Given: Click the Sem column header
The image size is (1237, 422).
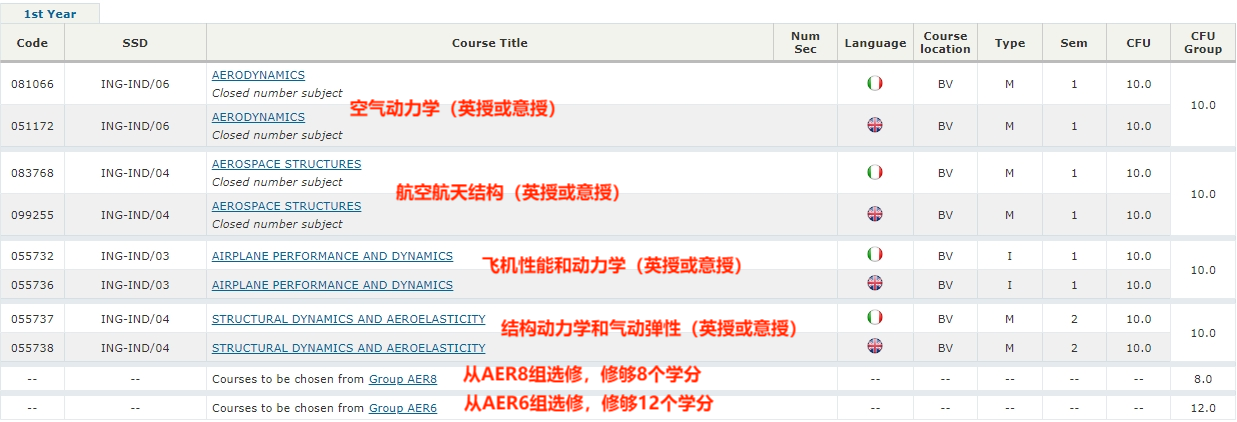Looking at the screenshot, I should [1074, 43].
